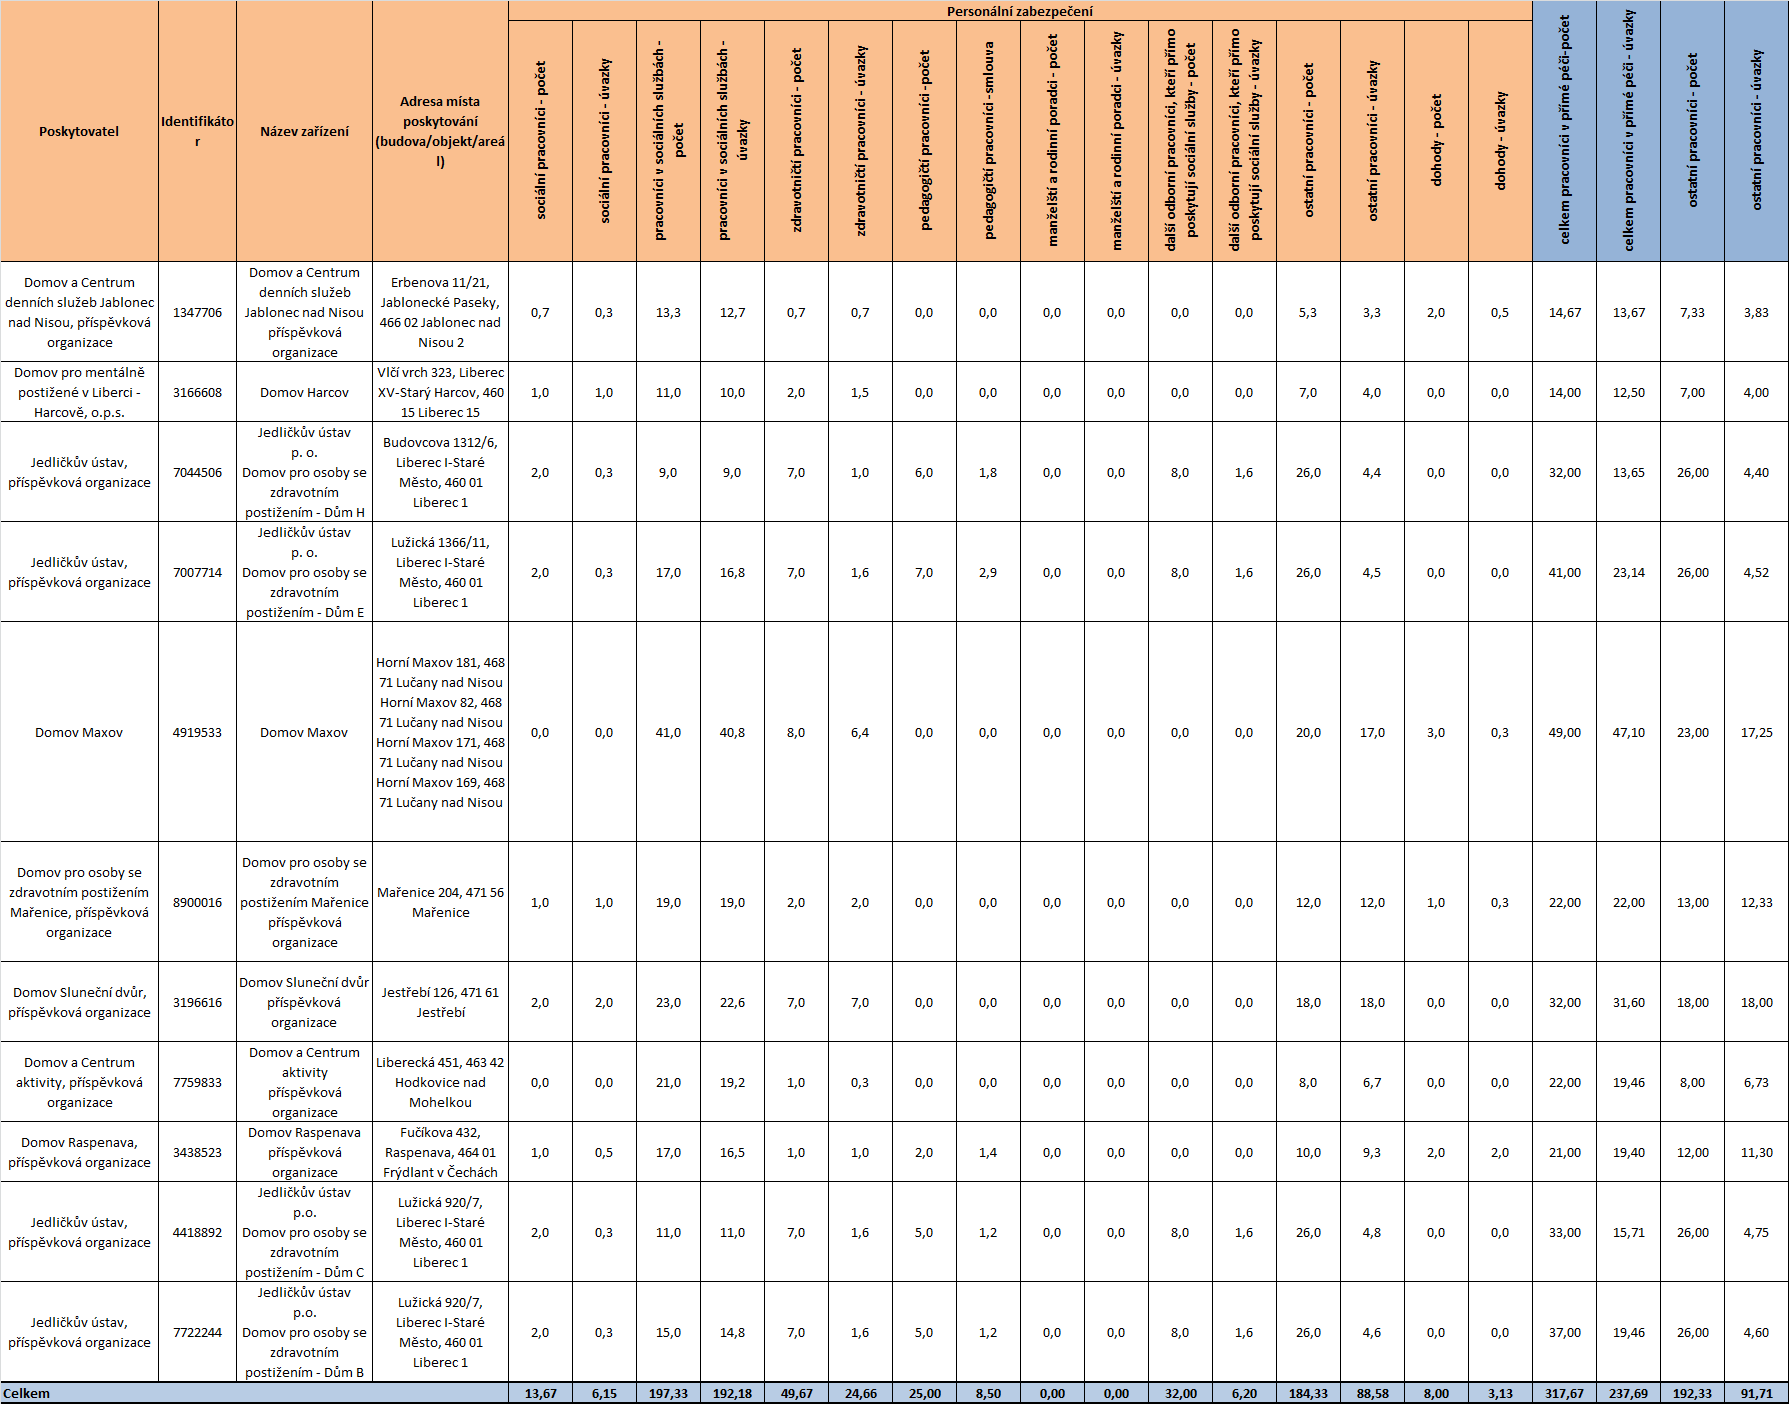Select facility cell ending with Dům B
This screenshot has height=1404, width=1789.
(304, 1332)
